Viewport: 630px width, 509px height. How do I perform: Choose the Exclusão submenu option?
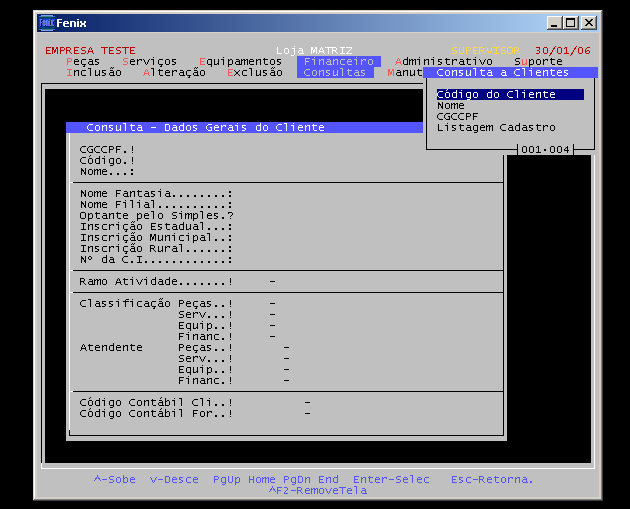[x=255, y=72]
